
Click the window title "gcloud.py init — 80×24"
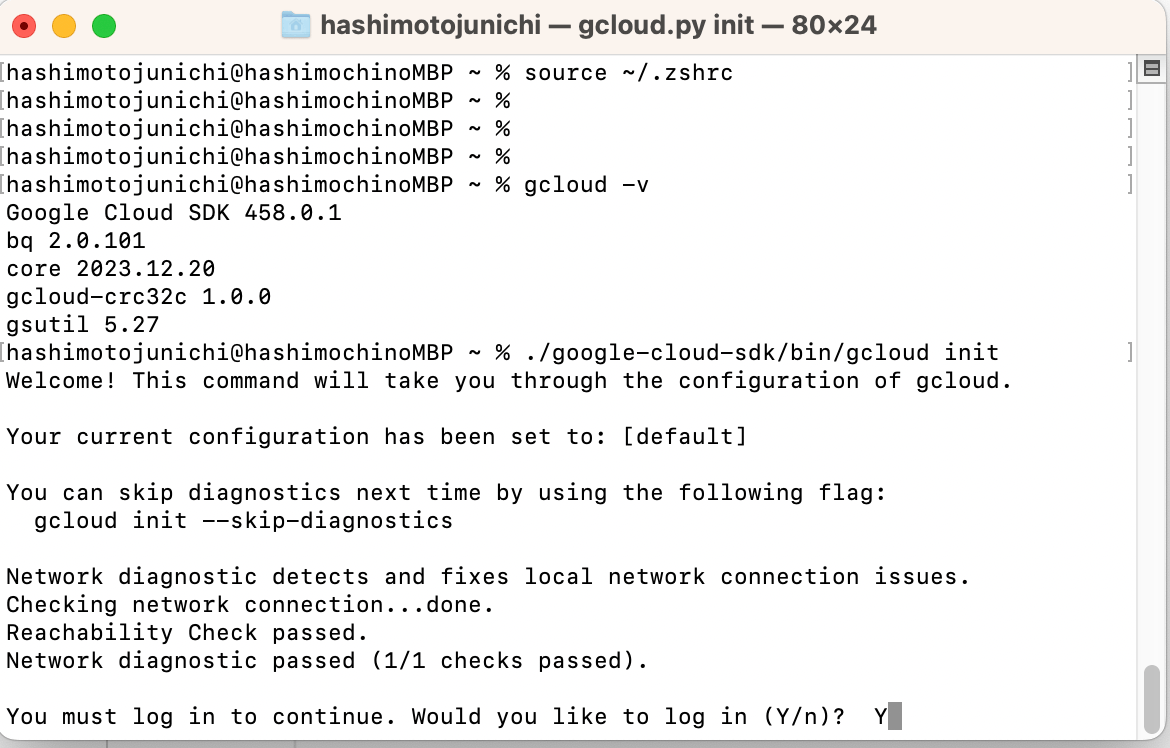(x=727, y=25)
